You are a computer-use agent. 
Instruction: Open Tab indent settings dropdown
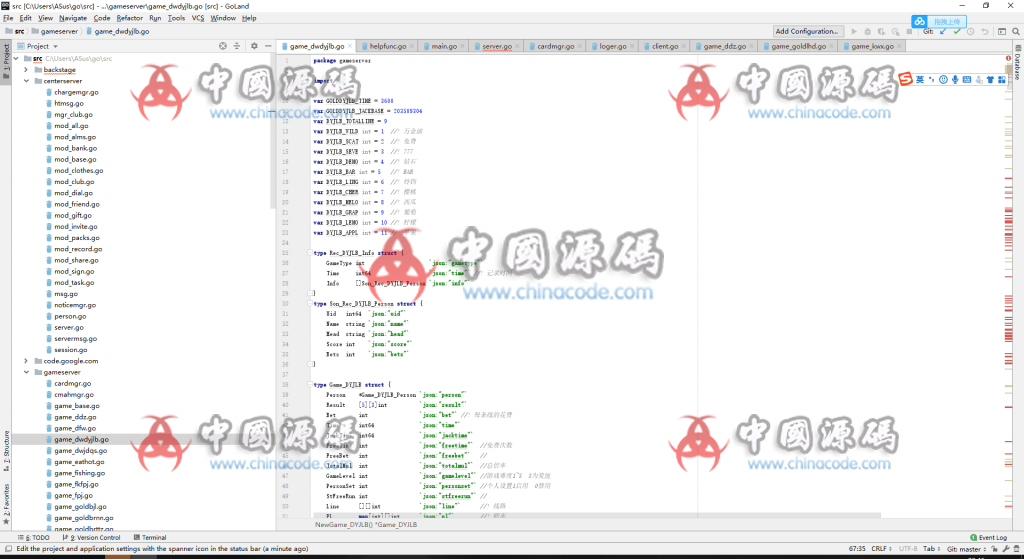coord(932,549)
